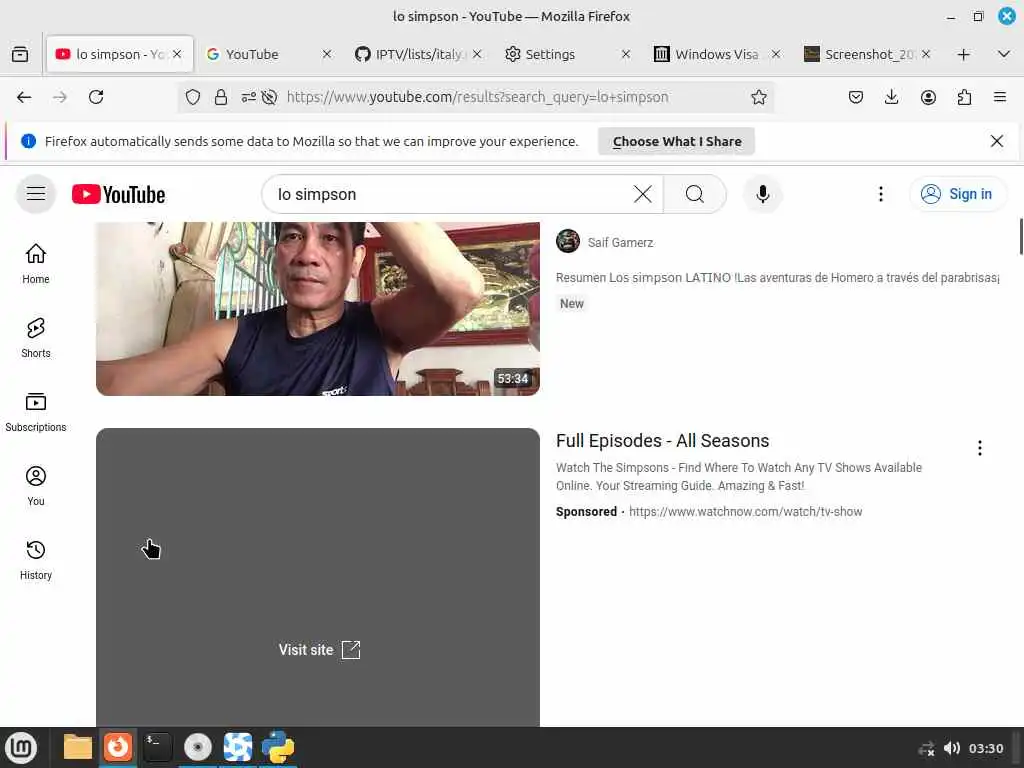Open the Saif Gamerz channel avatar
The image size is (1024, 768).
click(568, 241)
